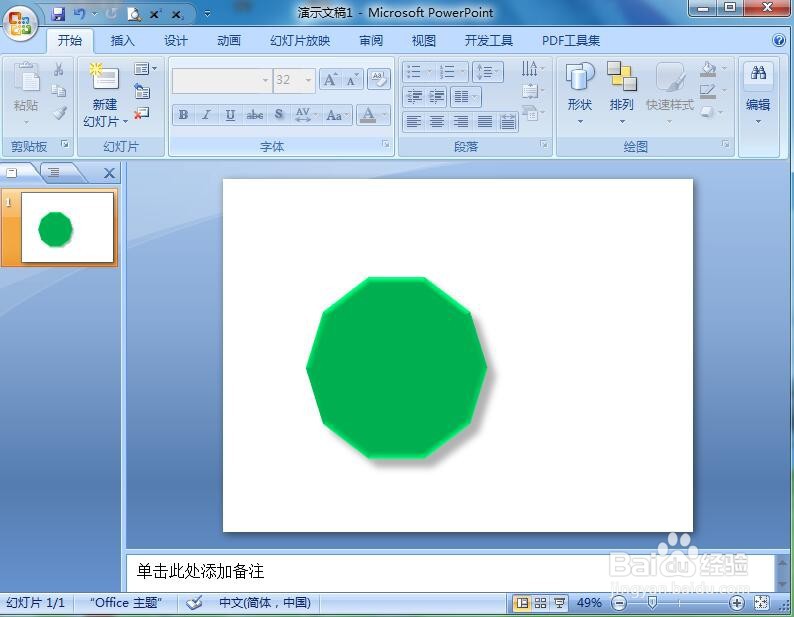The width and height of the screenshot is (794, 617).
Task: Change text direction
Action: click(532, 69)
